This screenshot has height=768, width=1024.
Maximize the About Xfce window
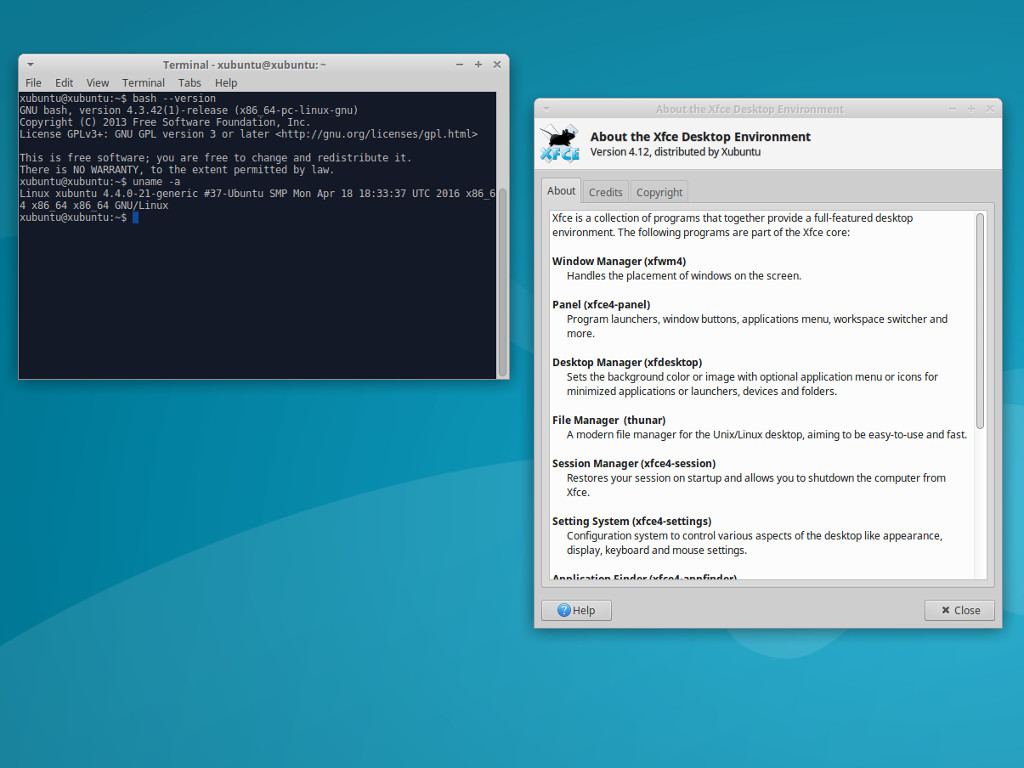971,109
